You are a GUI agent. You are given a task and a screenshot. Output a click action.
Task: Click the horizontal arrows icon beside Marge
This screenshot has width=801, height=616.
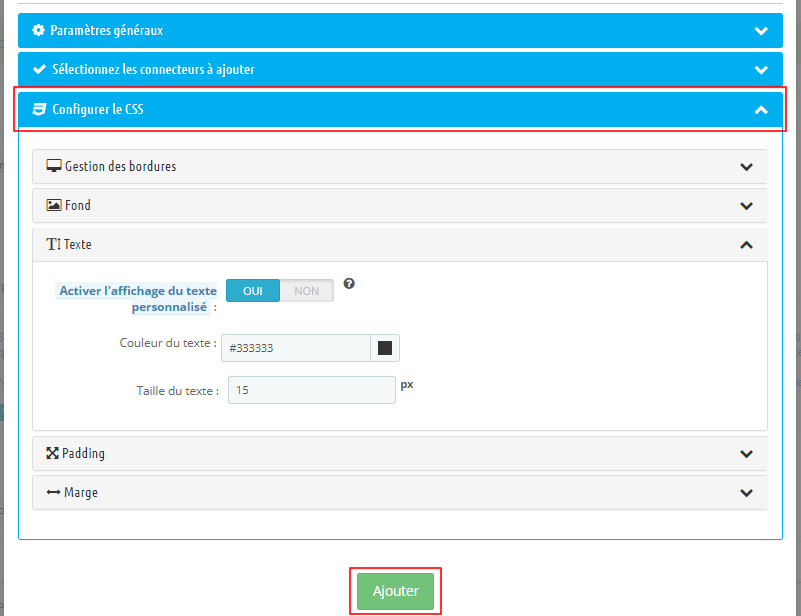point(53,492)
